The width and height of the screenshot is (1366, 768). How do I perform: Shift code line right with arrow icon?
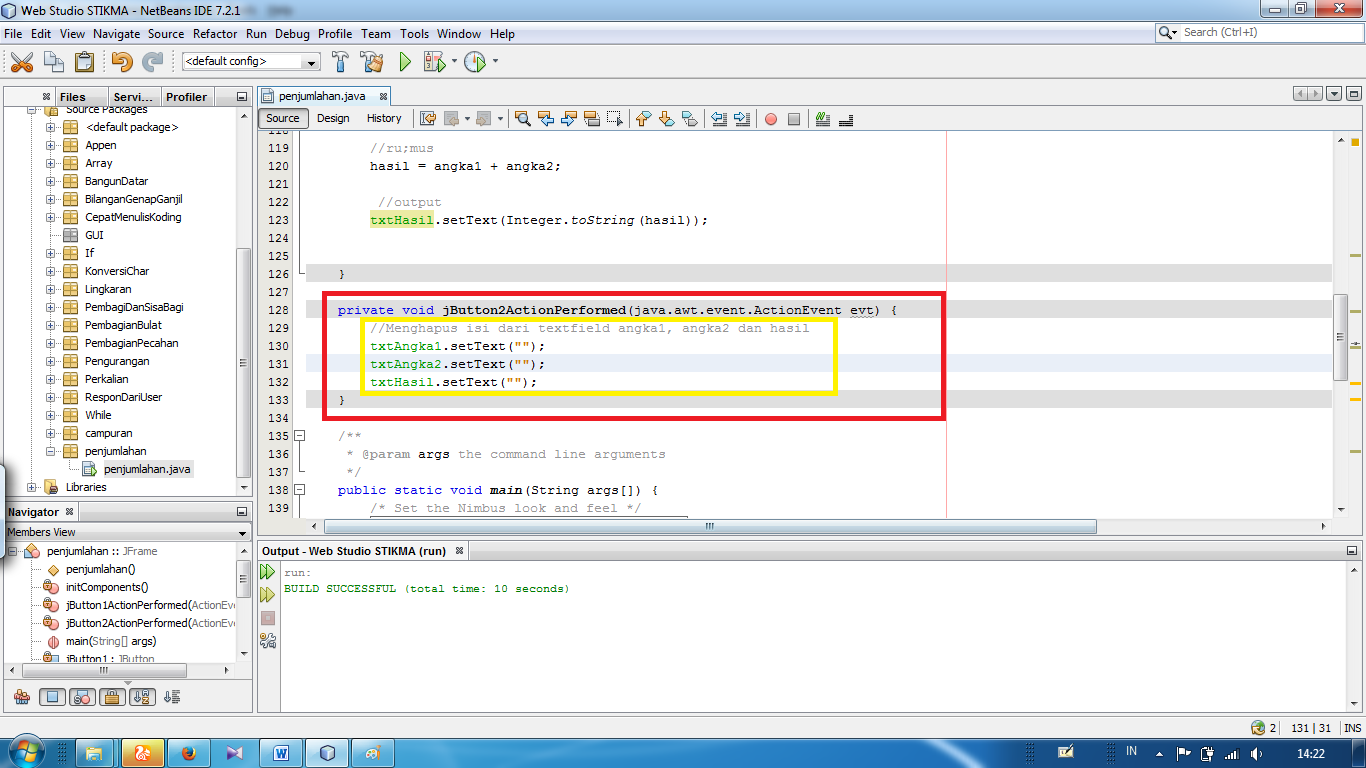point(742,119)
